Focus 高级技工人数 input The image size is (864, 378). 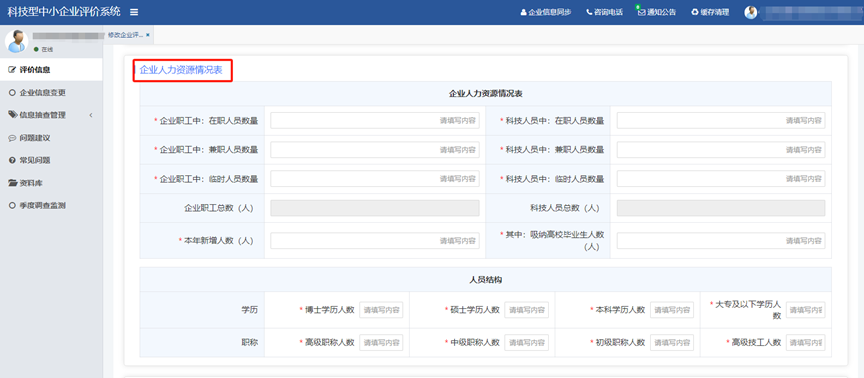point(806,342)
